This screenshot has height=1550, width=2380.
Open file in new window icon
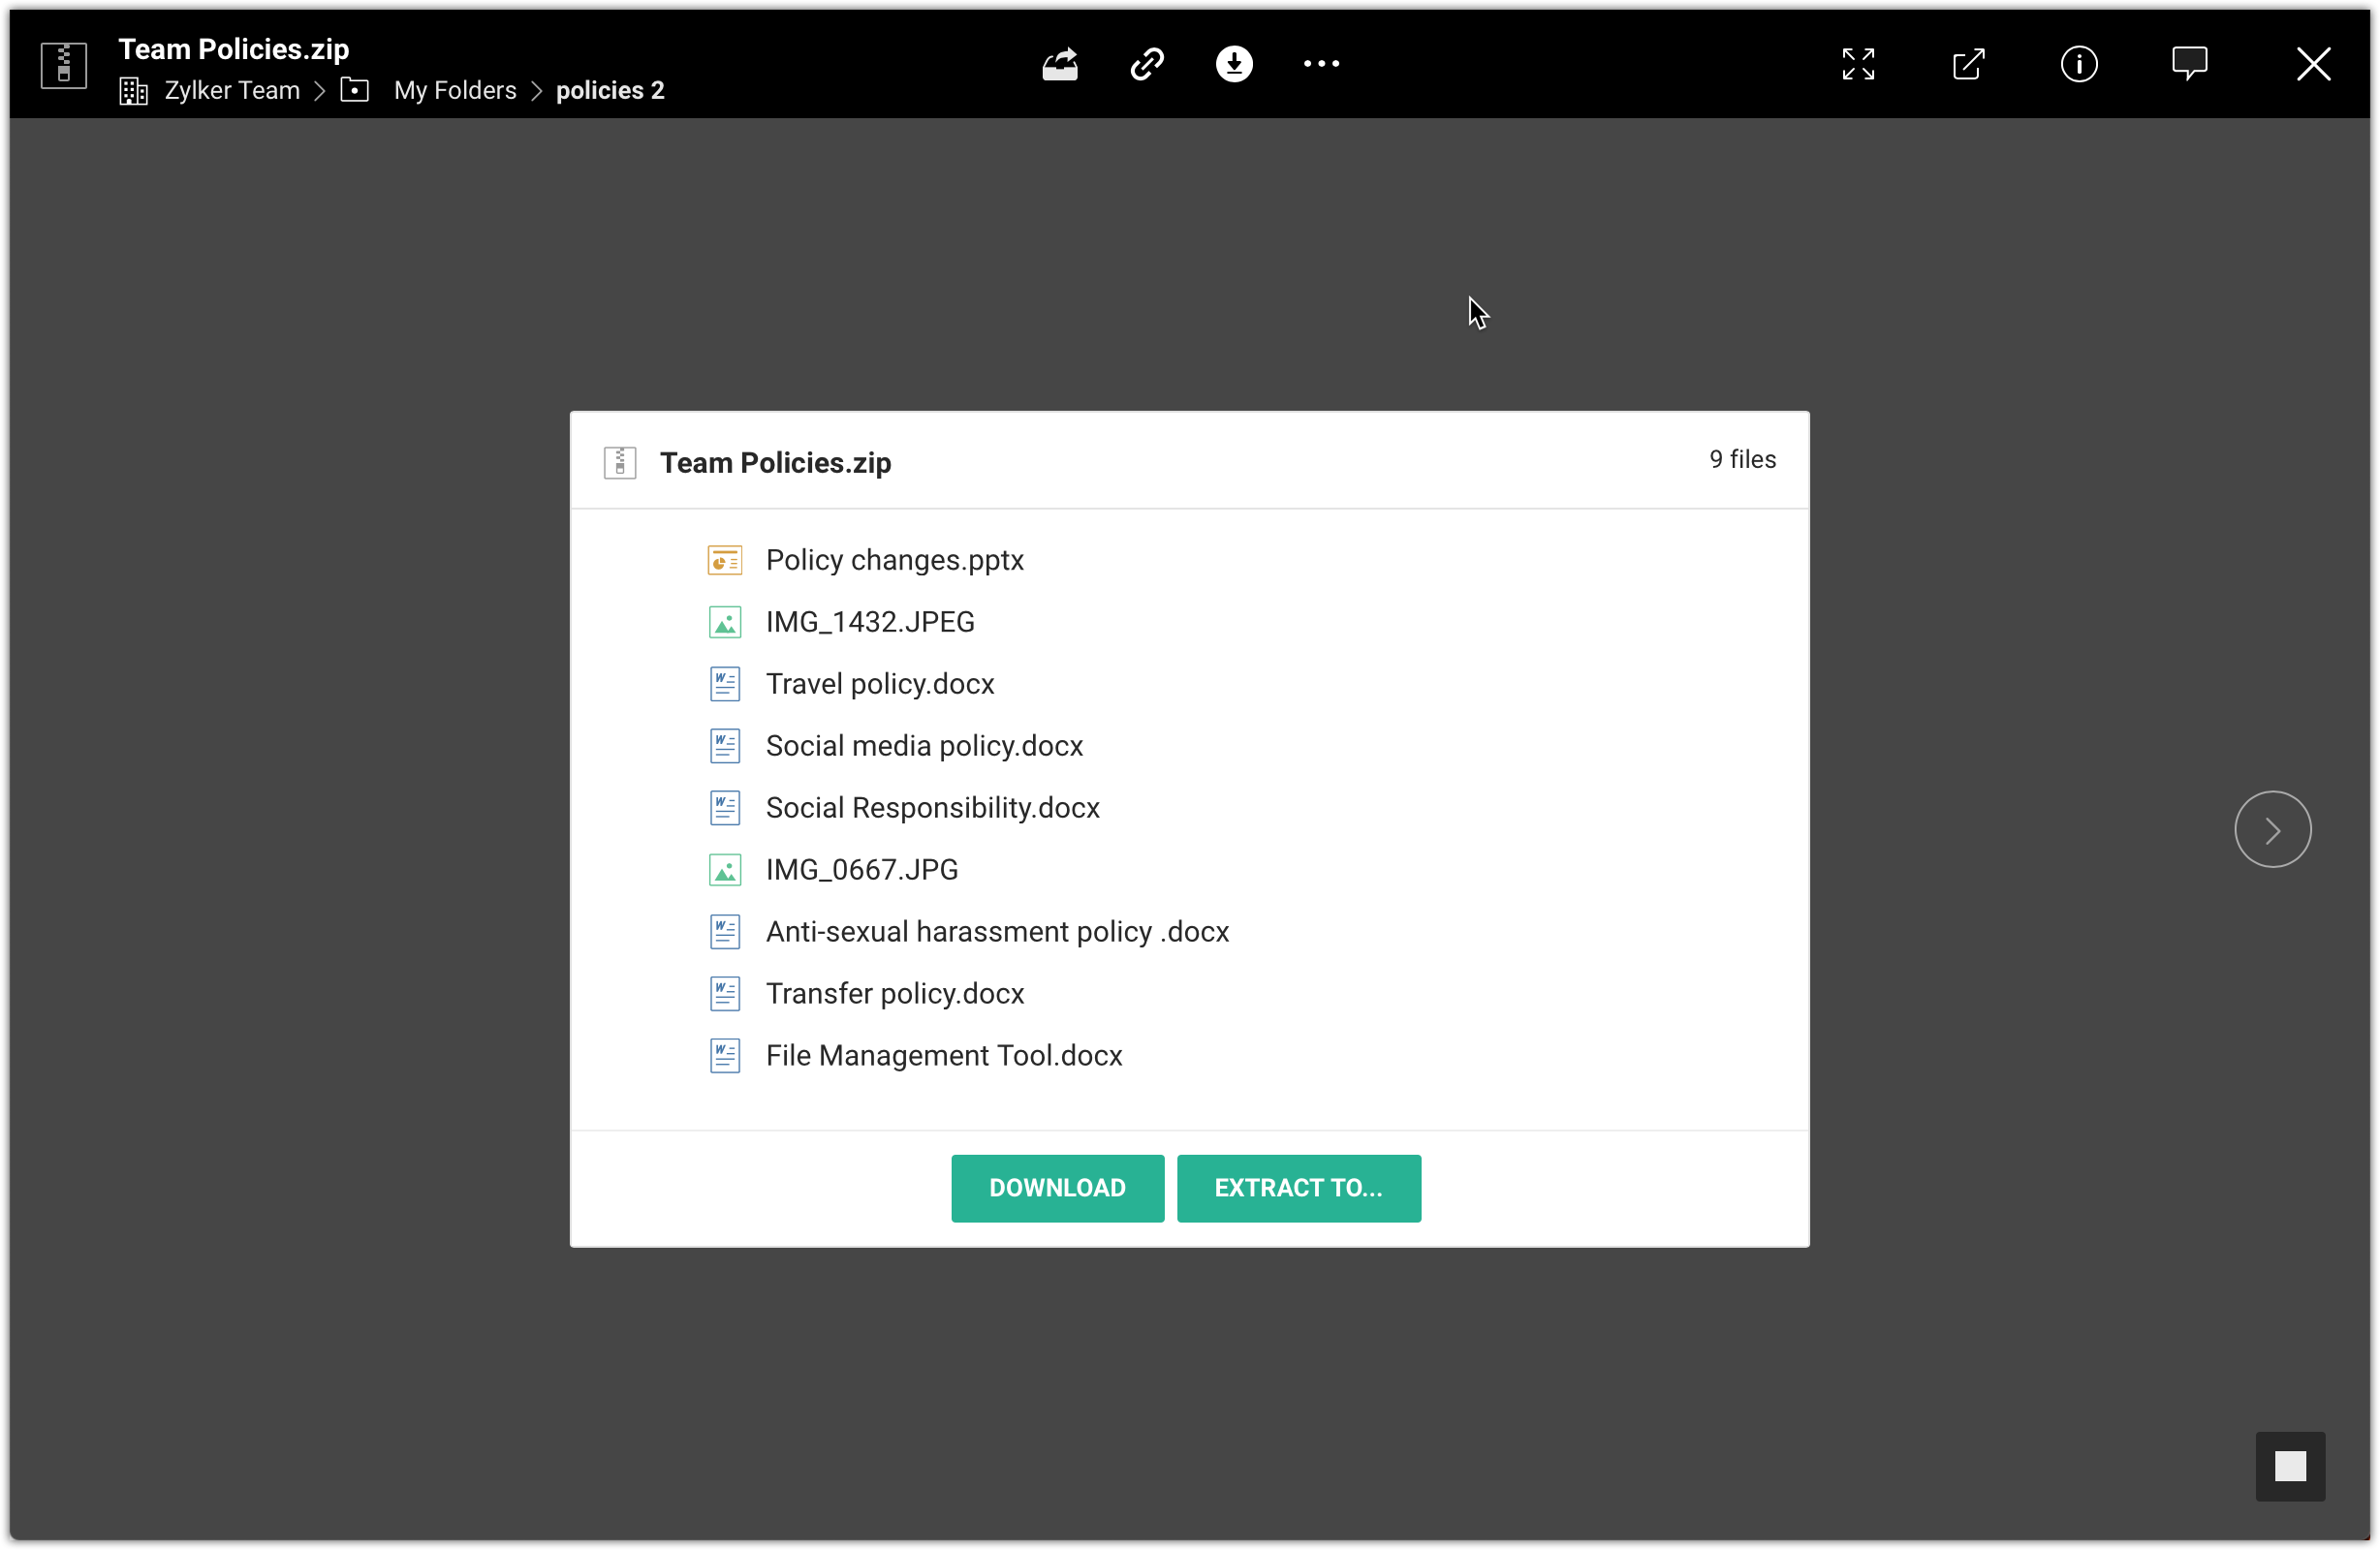(1968, 64)
